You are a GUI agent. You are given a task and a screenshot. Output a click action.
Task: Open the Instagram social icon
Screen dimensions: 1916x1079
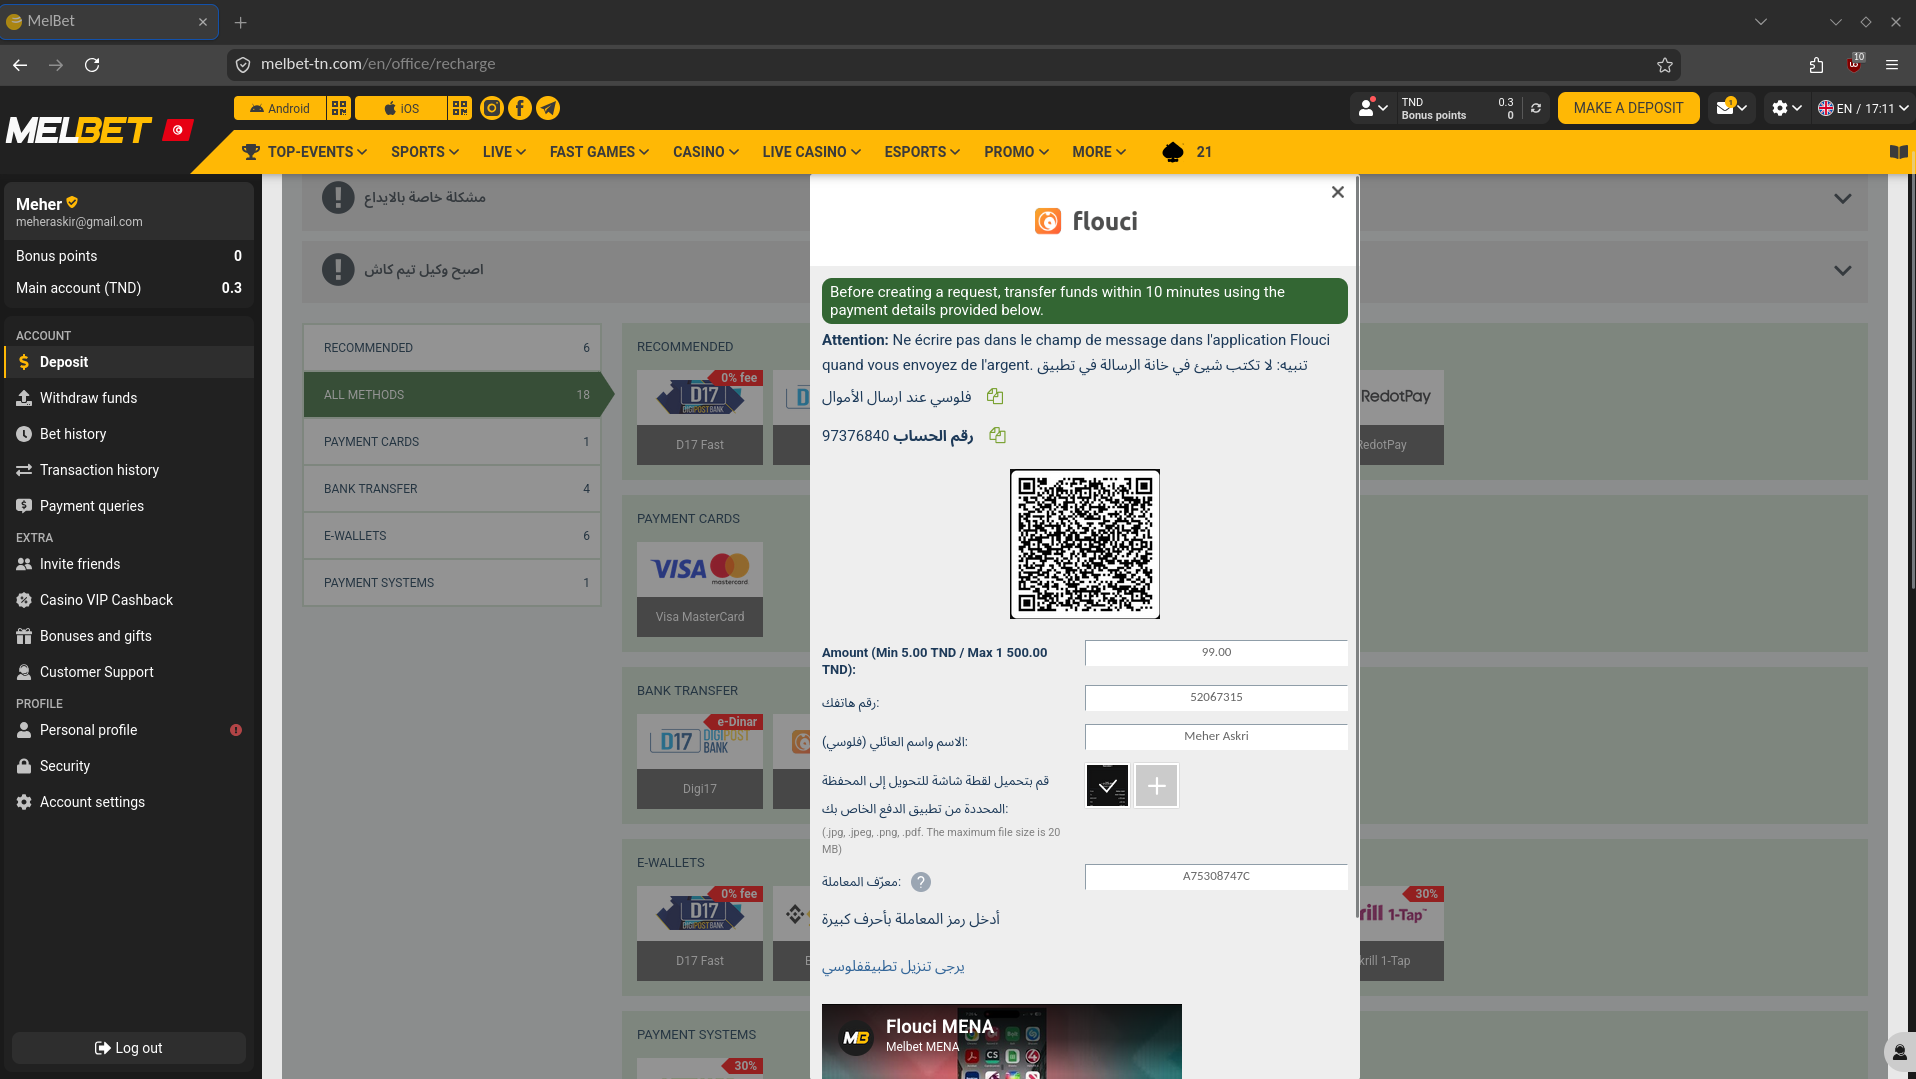tap(492, 108)
